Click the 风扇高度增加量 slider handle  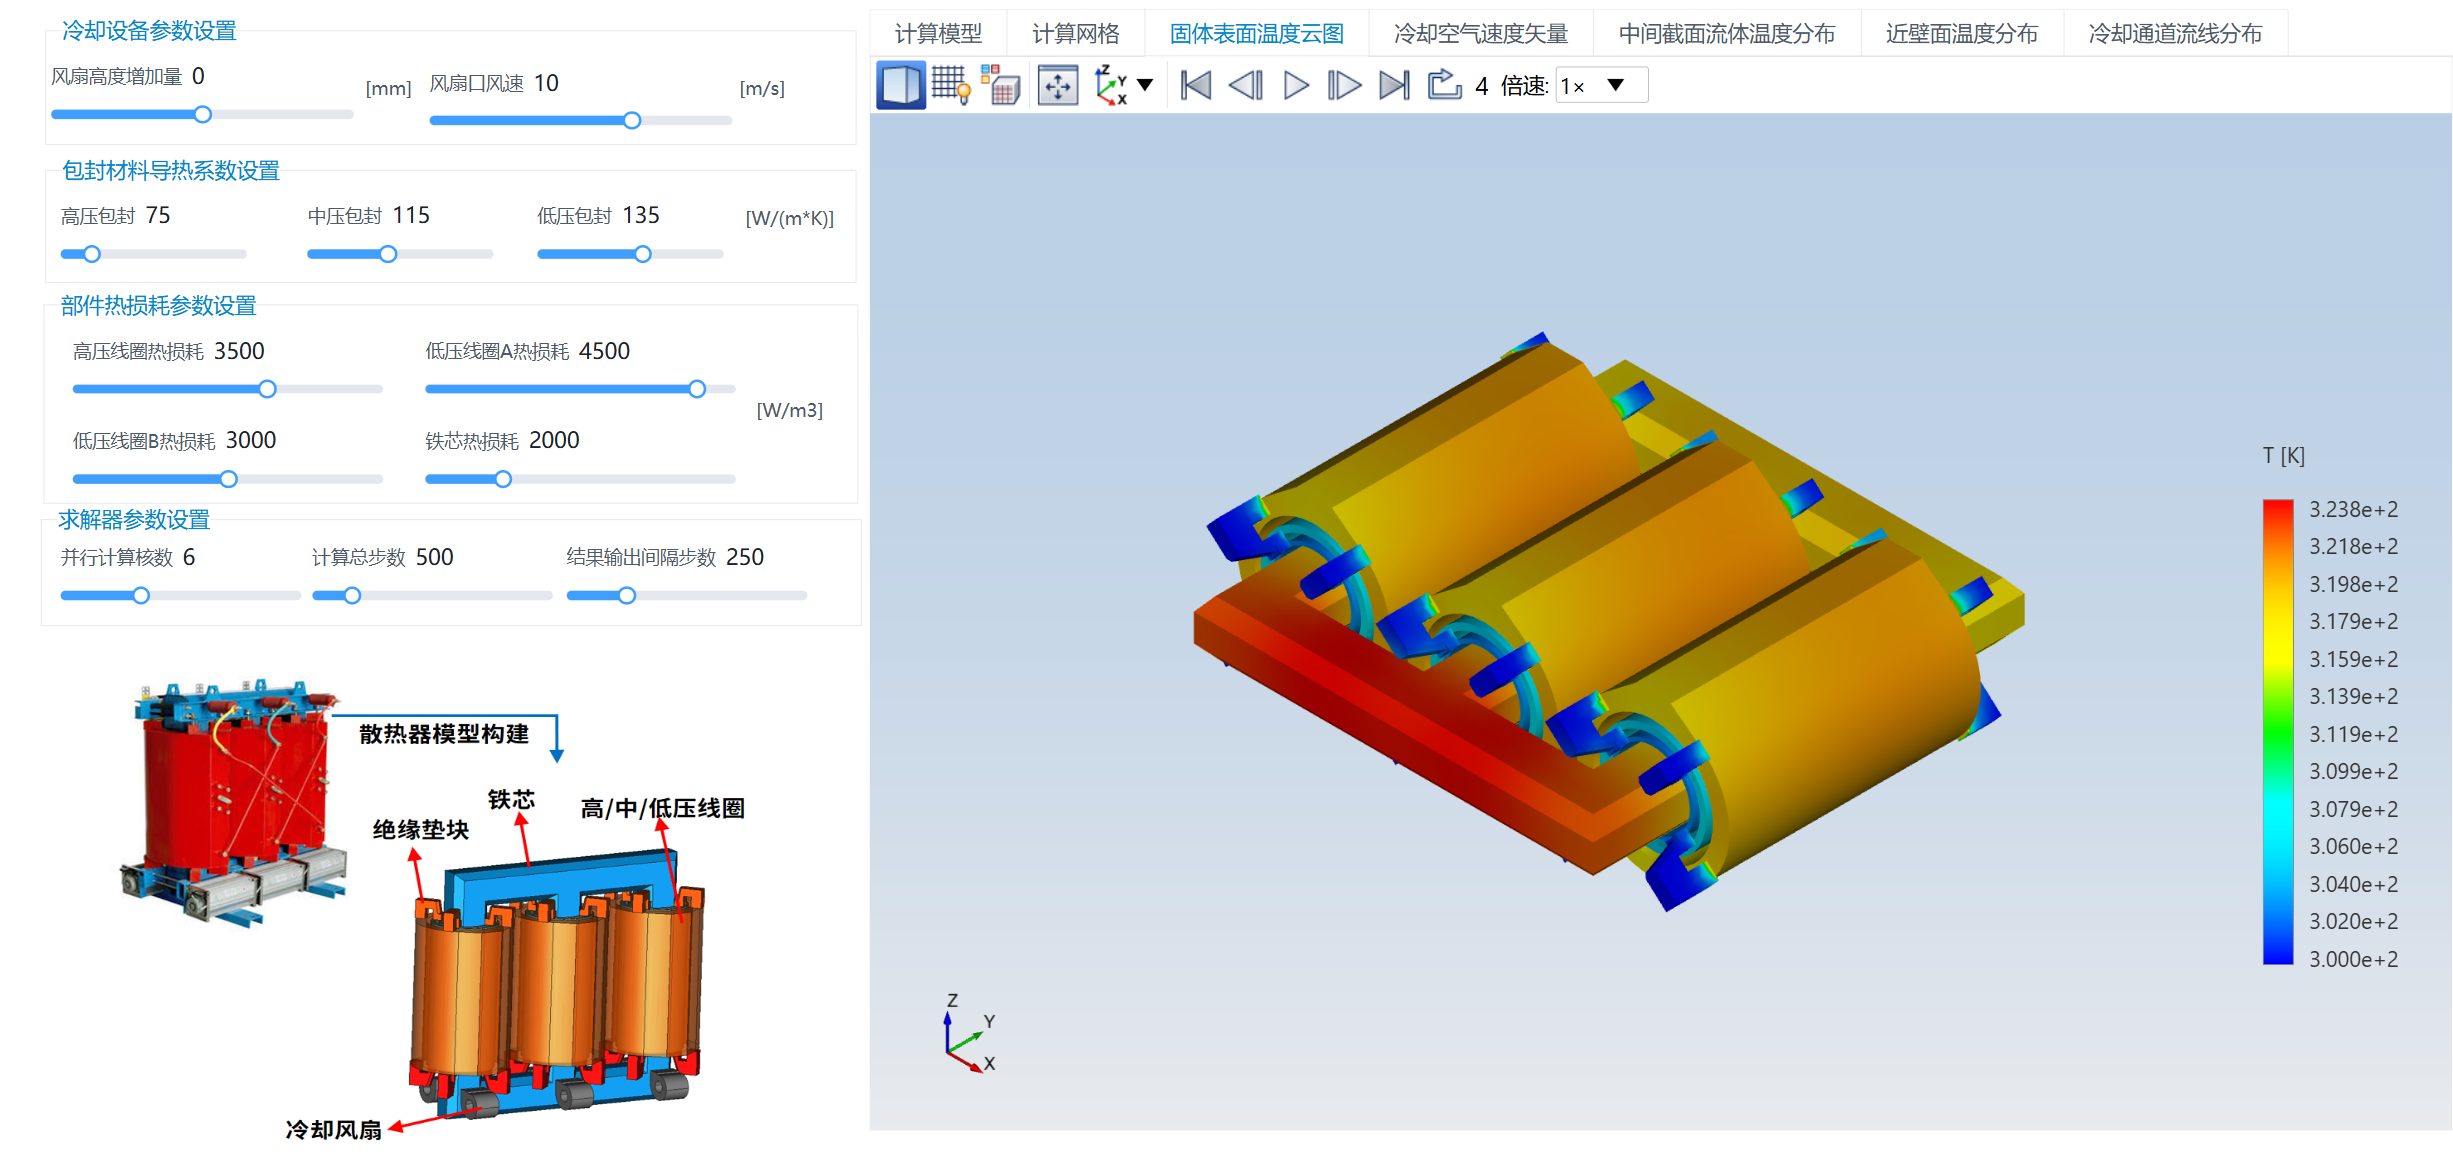[x=203, y=115]
